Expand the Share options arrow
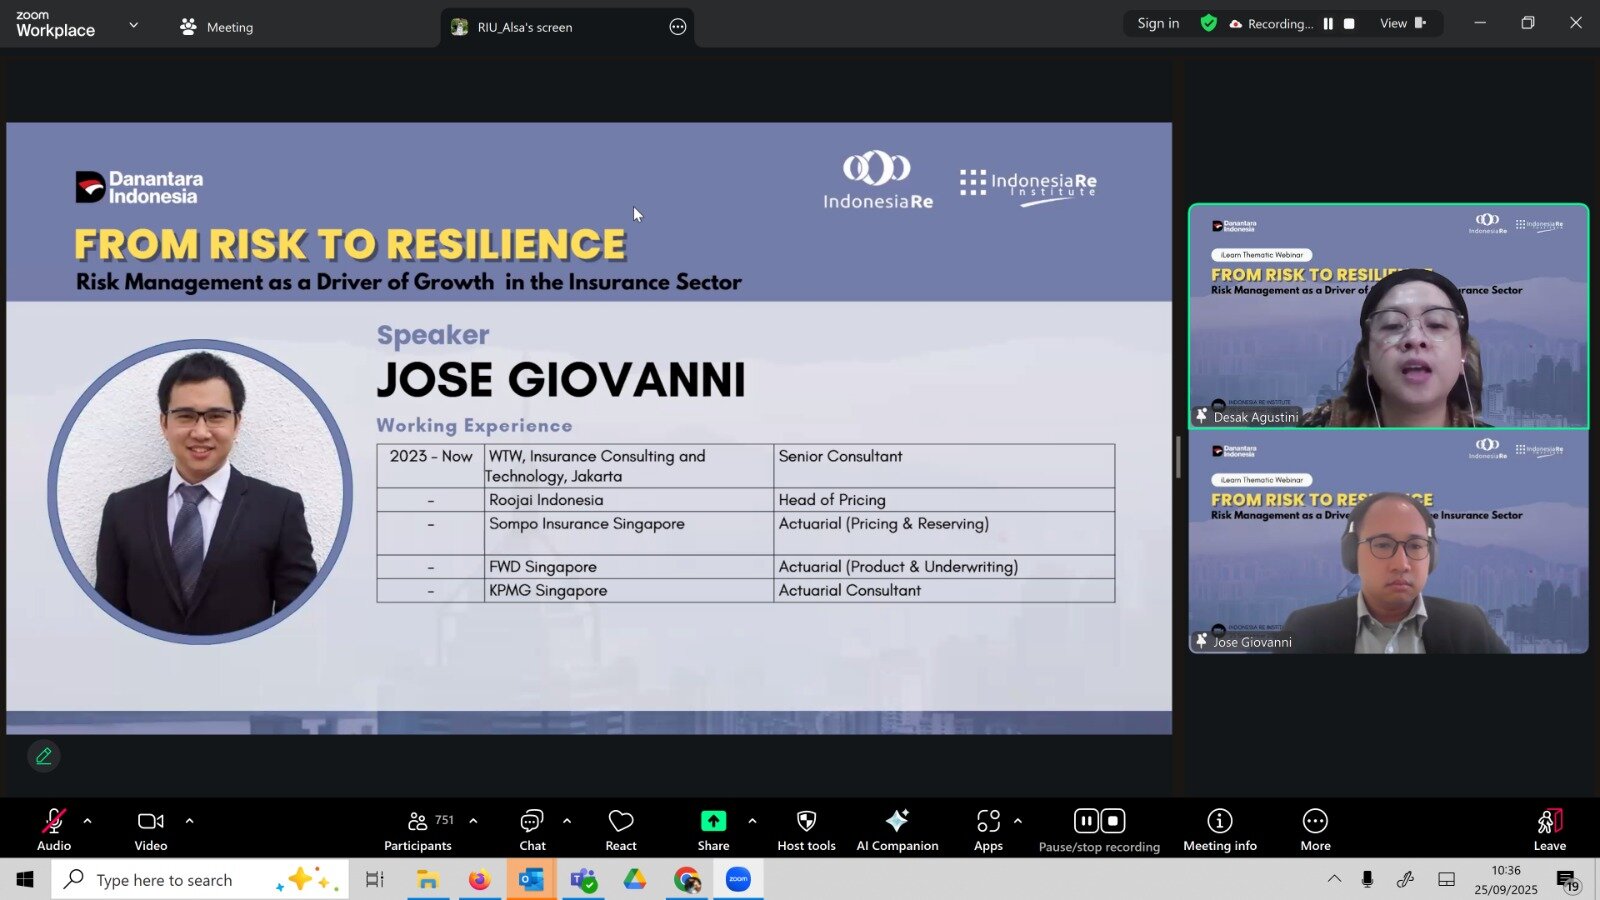Image resolution: width=1600 pixels, height=900 pixels. point(752,821)
